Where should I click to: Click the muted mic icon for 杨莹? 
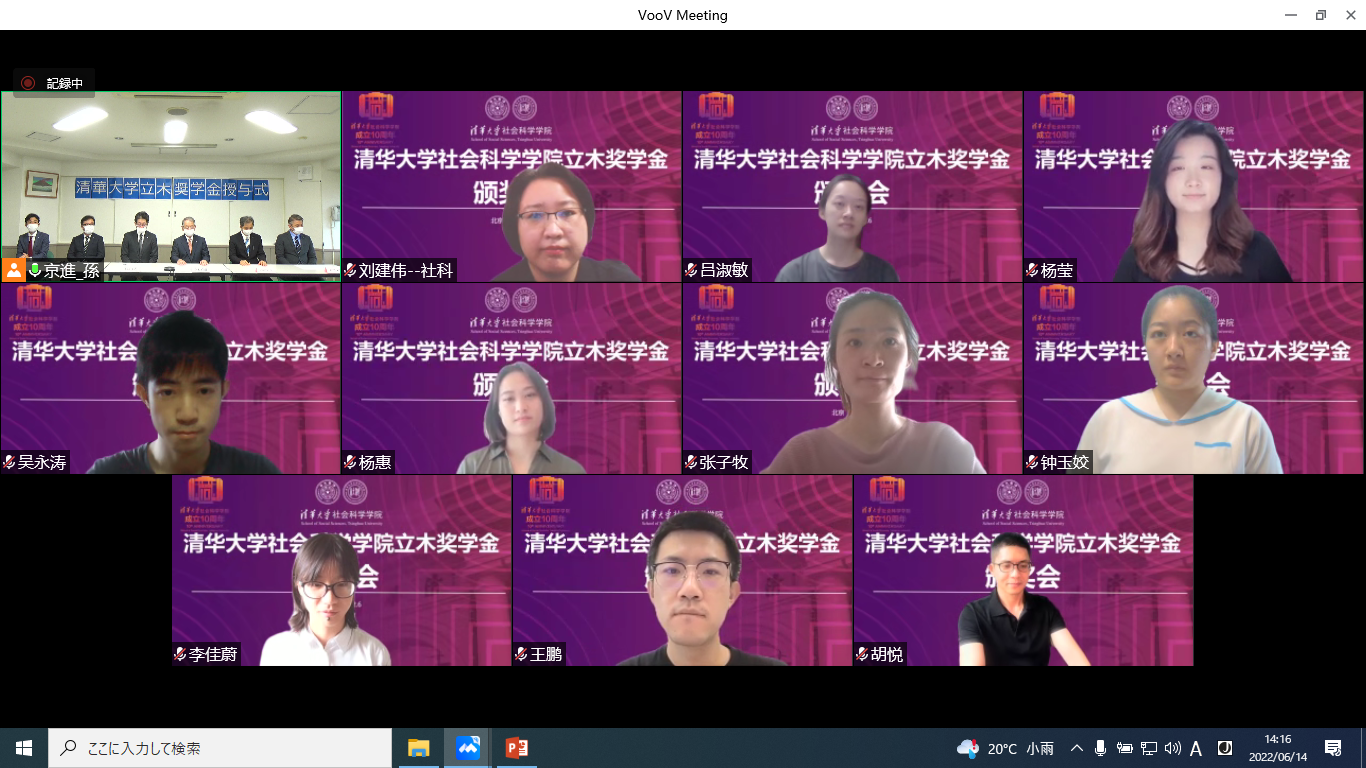click(1033, 270)
